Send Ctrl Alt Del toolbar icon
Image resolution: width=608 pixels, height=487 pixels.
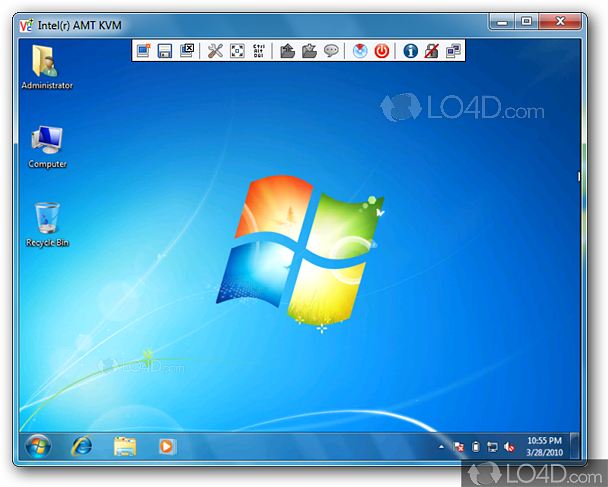point(259,51)
